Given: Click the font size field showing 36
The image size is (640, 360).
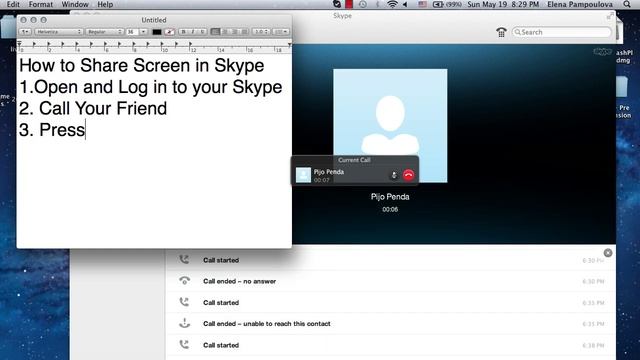Looking at the screenshot, I should click(132, 32).
